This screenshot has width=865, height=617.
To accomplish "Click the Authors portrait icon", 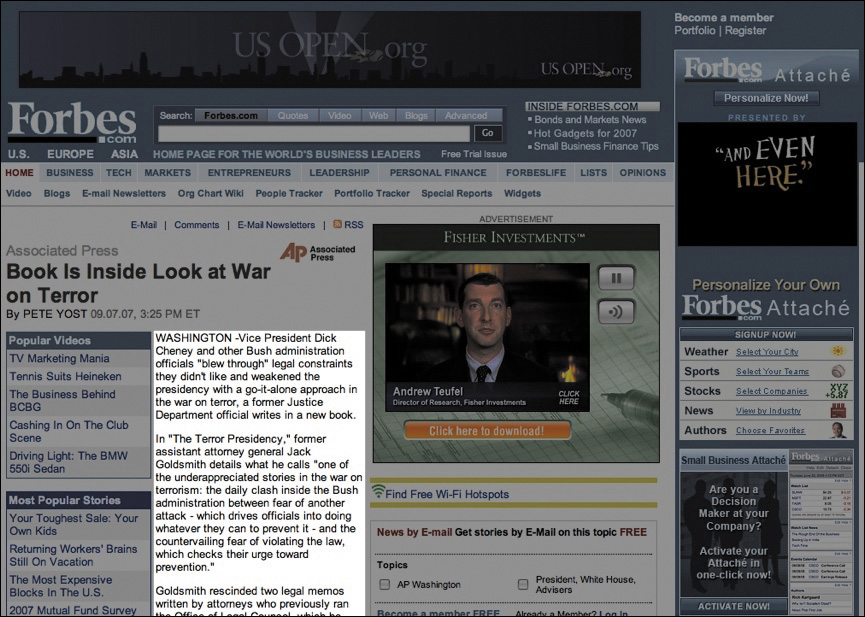I will 838,430.
